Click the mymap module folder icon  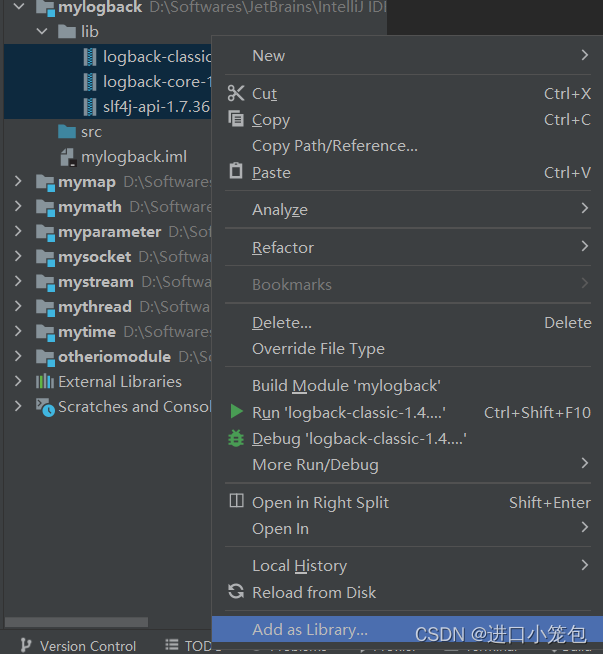click(x=45, y=183)
